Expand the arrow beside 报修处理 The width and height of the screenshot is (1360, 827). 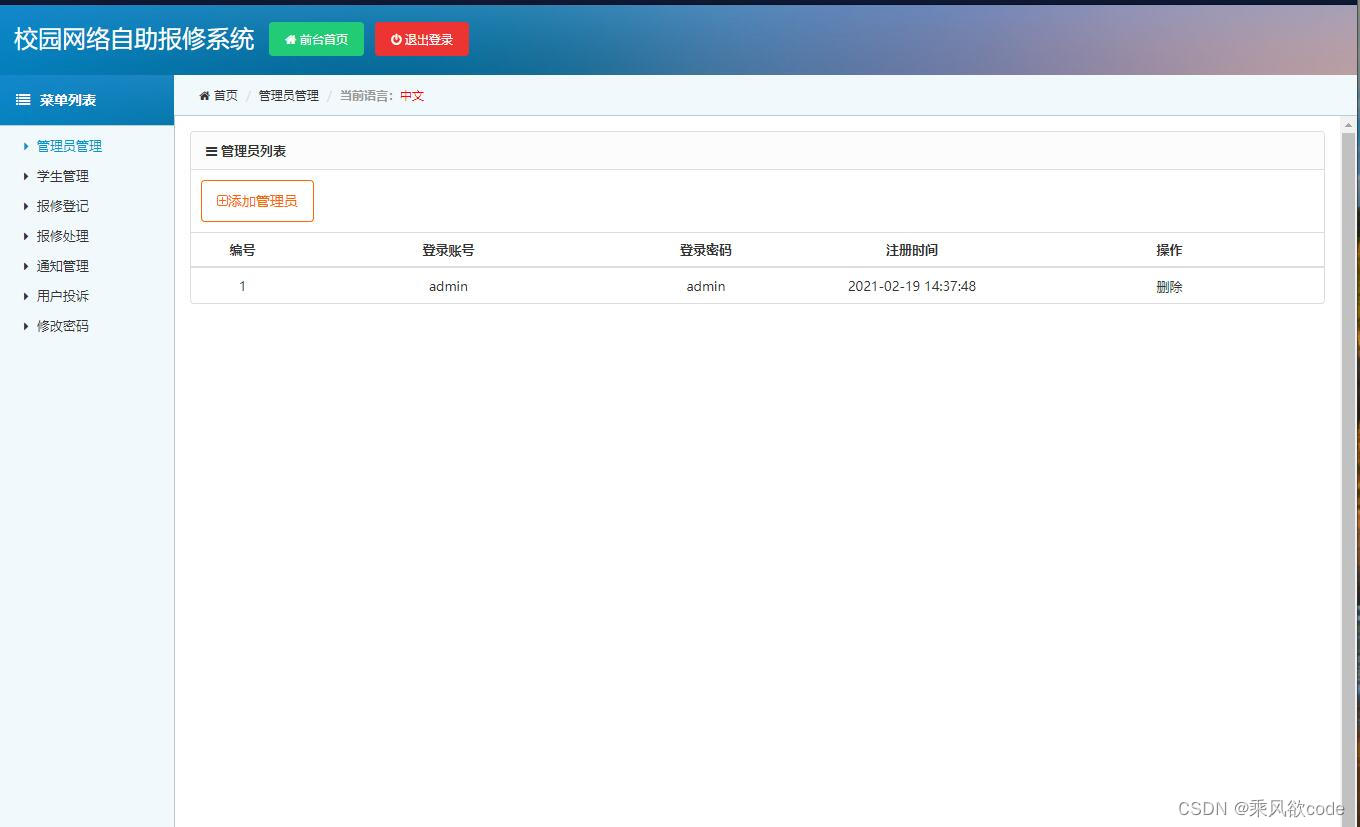click(26, 236)
